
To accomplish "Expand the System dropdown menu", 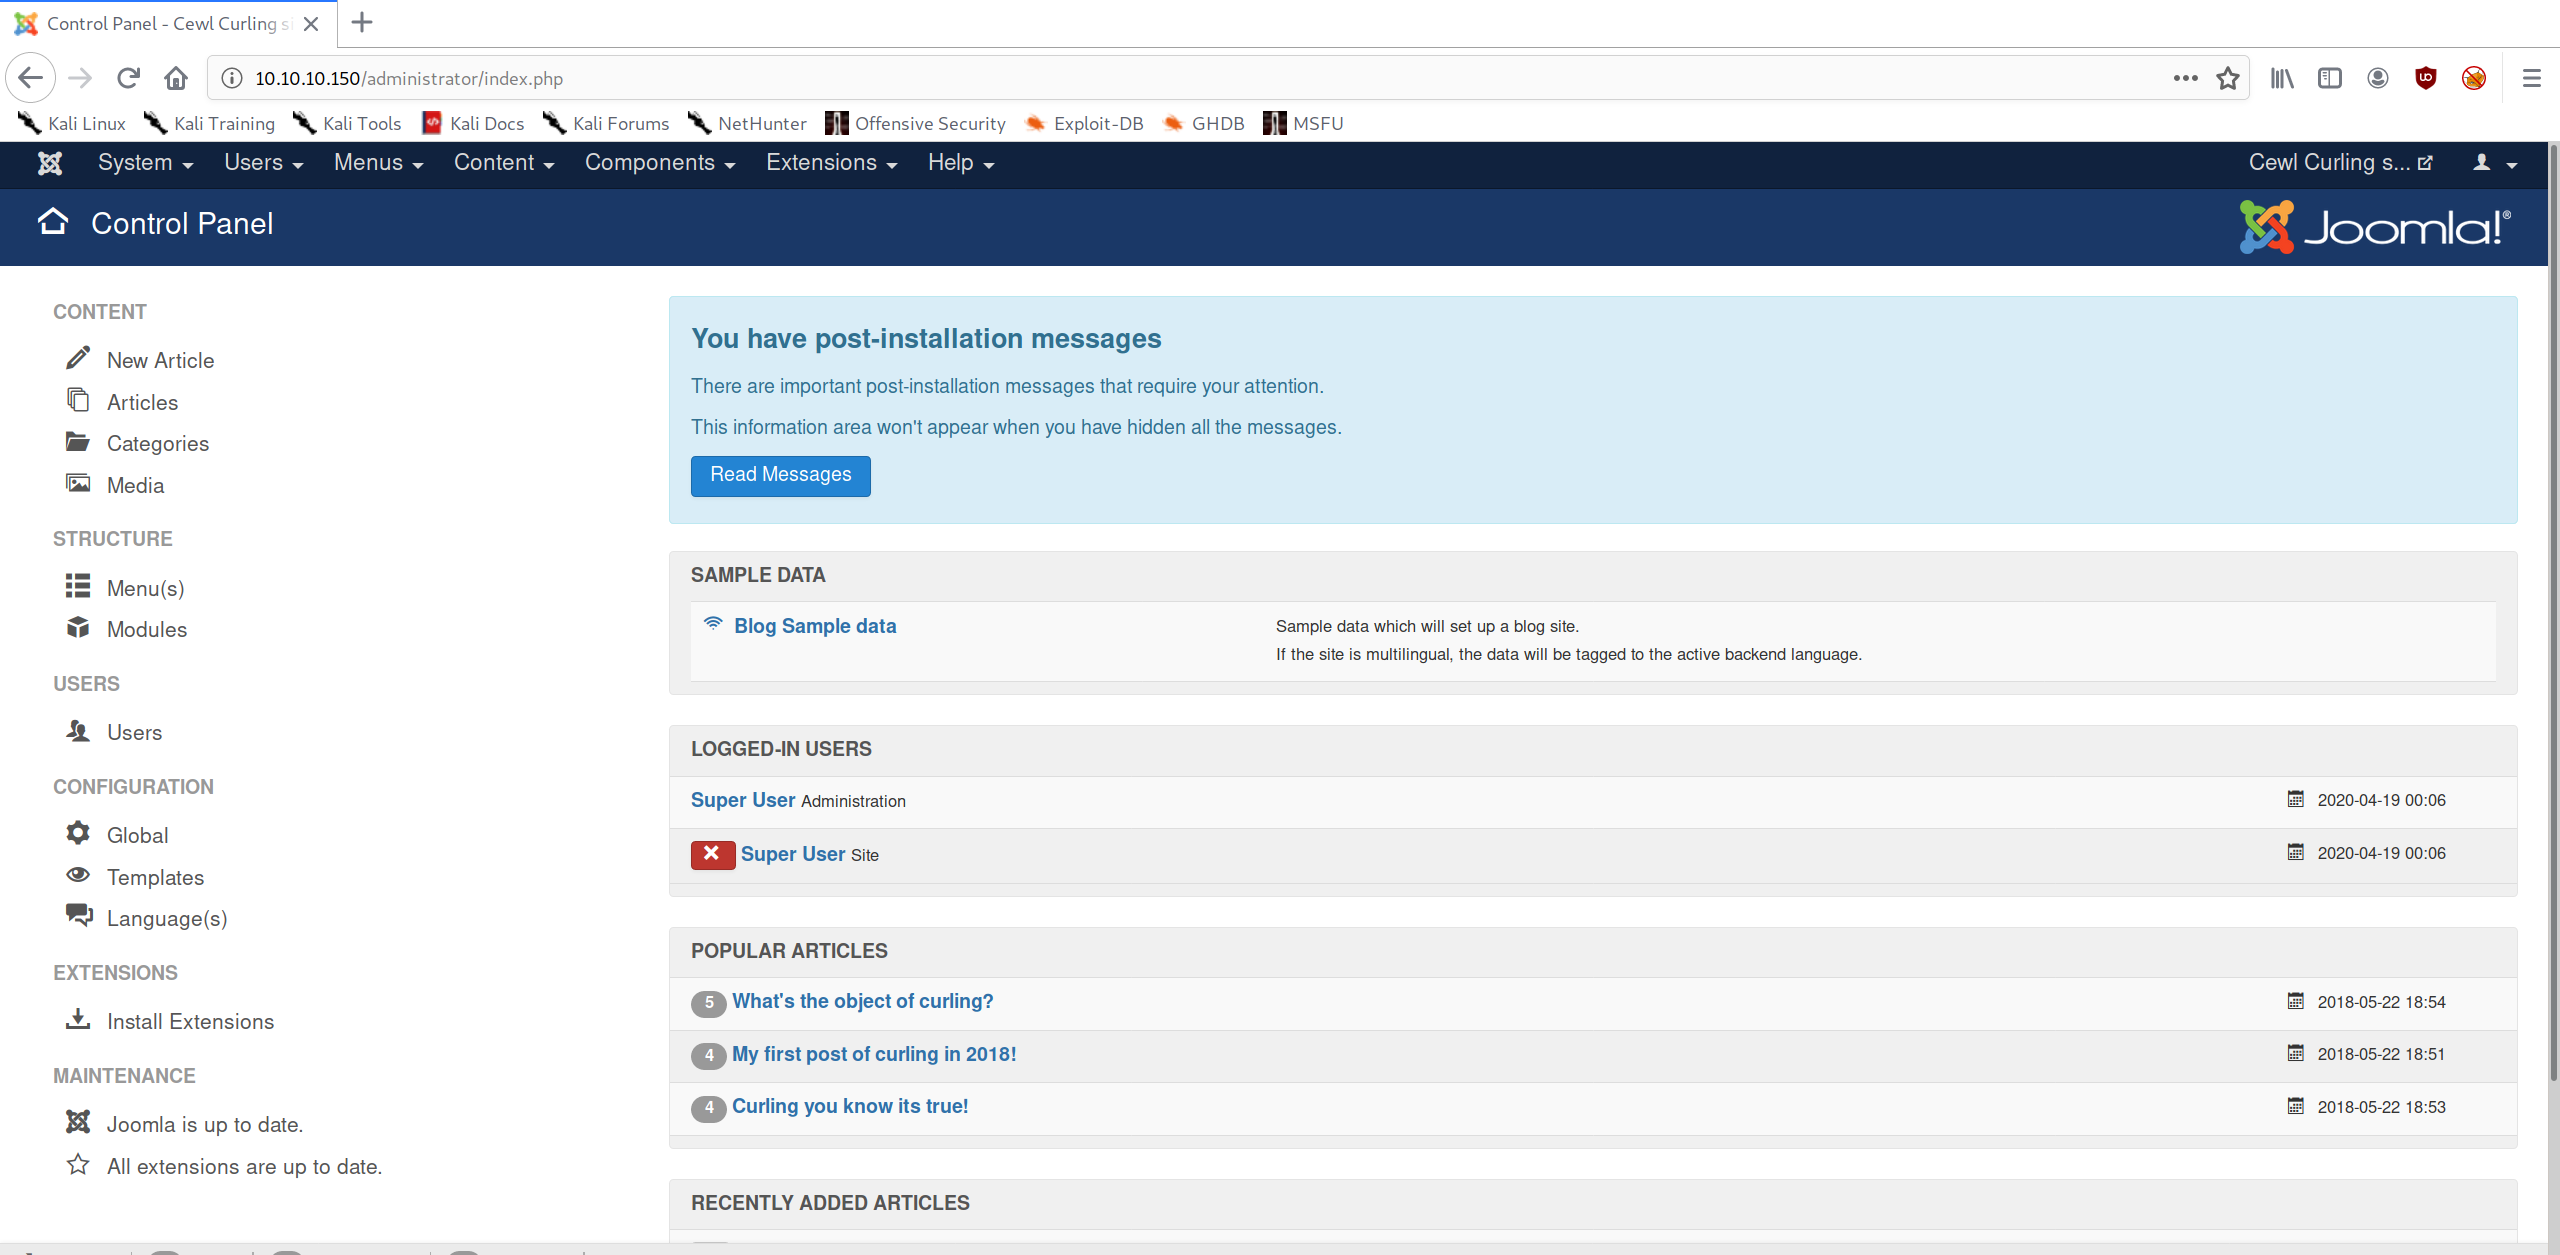I will (146, 163).
